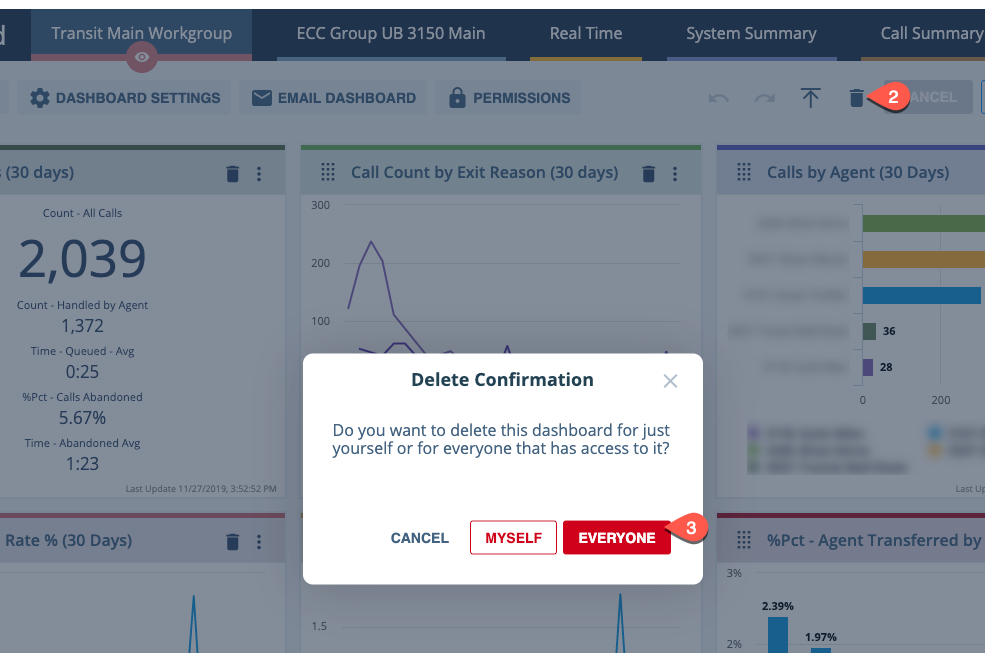Click the 0:25 queued average time
Image resolution: width=985 pixels, height=653 pixels.
tap(82, 371)
